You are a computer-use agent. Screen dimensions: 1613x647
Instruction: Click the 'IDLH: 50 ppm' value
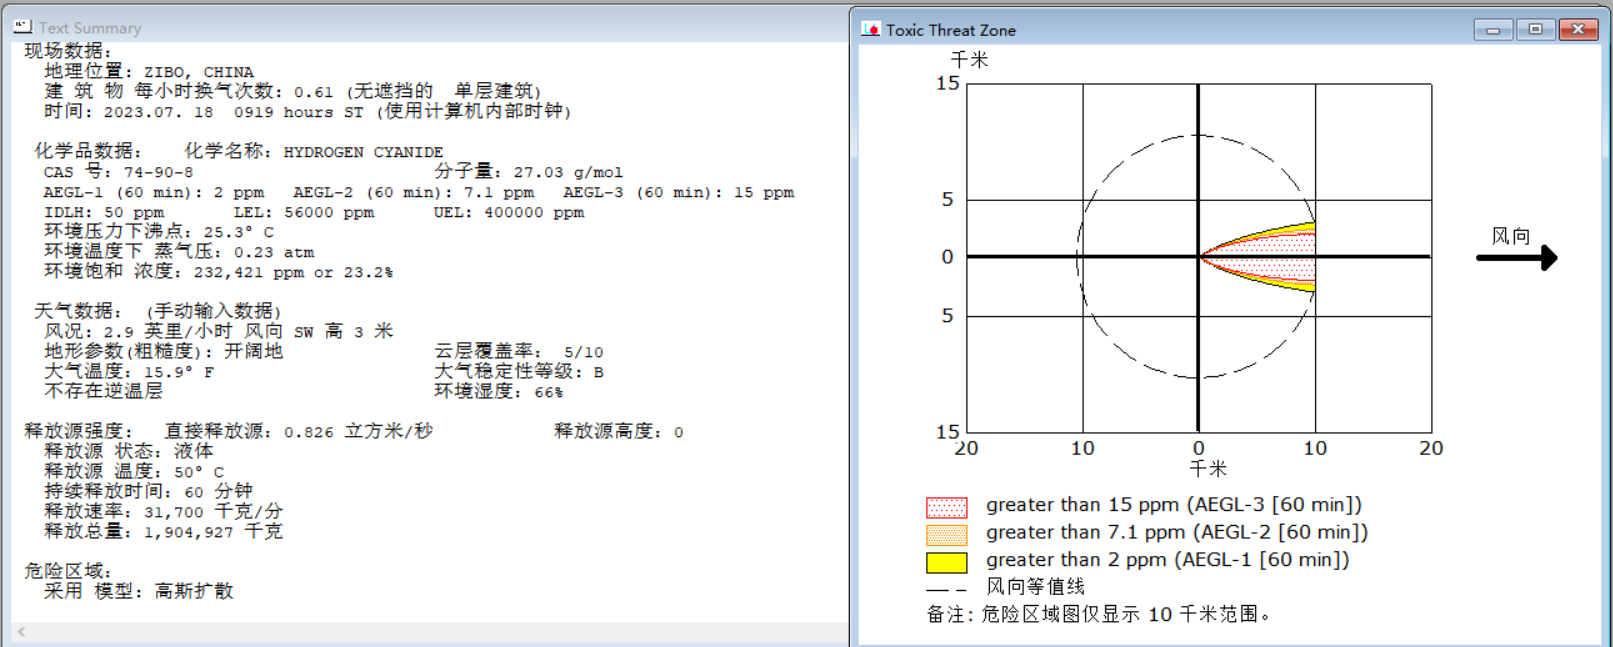coord(104,212)
